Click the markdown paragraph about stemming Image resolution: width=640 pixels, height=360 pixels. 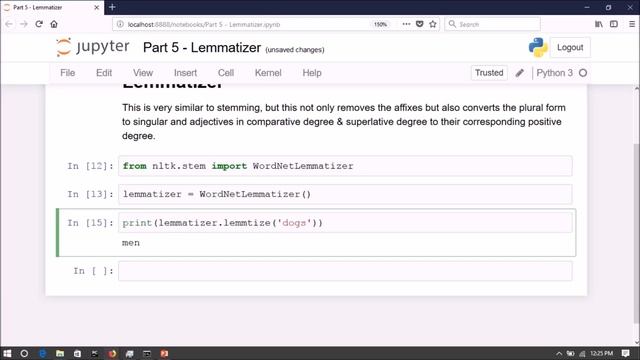344,122
